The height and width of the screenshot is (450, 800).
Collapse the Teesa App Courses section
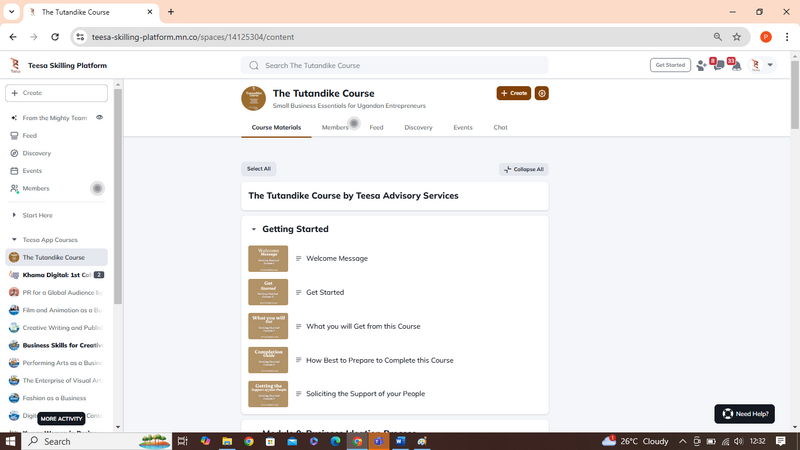pos(14,240)
